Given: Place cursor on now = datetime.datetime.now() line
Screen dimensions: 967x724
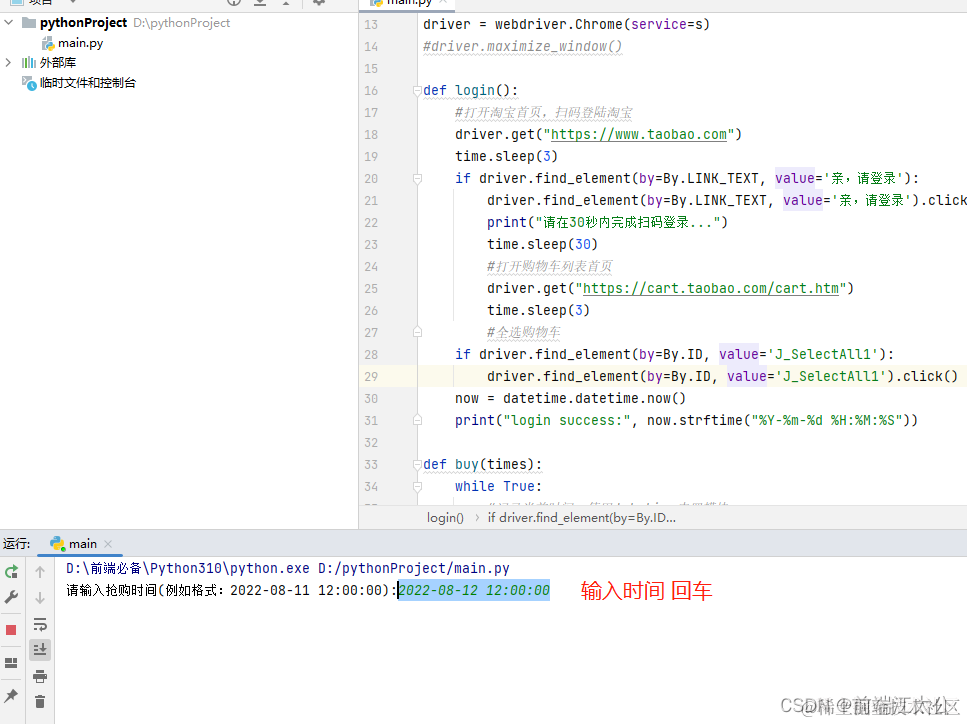Looking at the screenshot, I should tap(570, 398).
